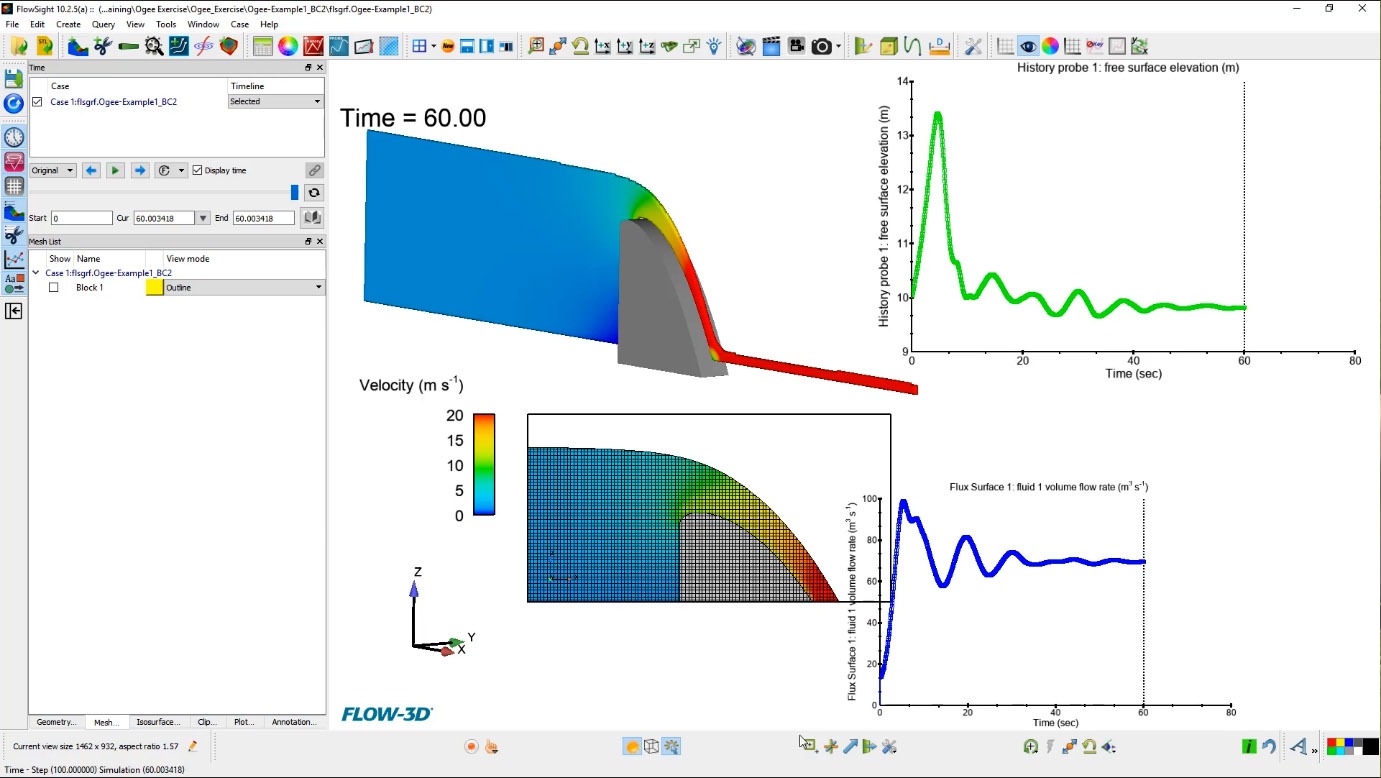
Task: Click the camera snapshot icon
Action: (x=821, y=46)
